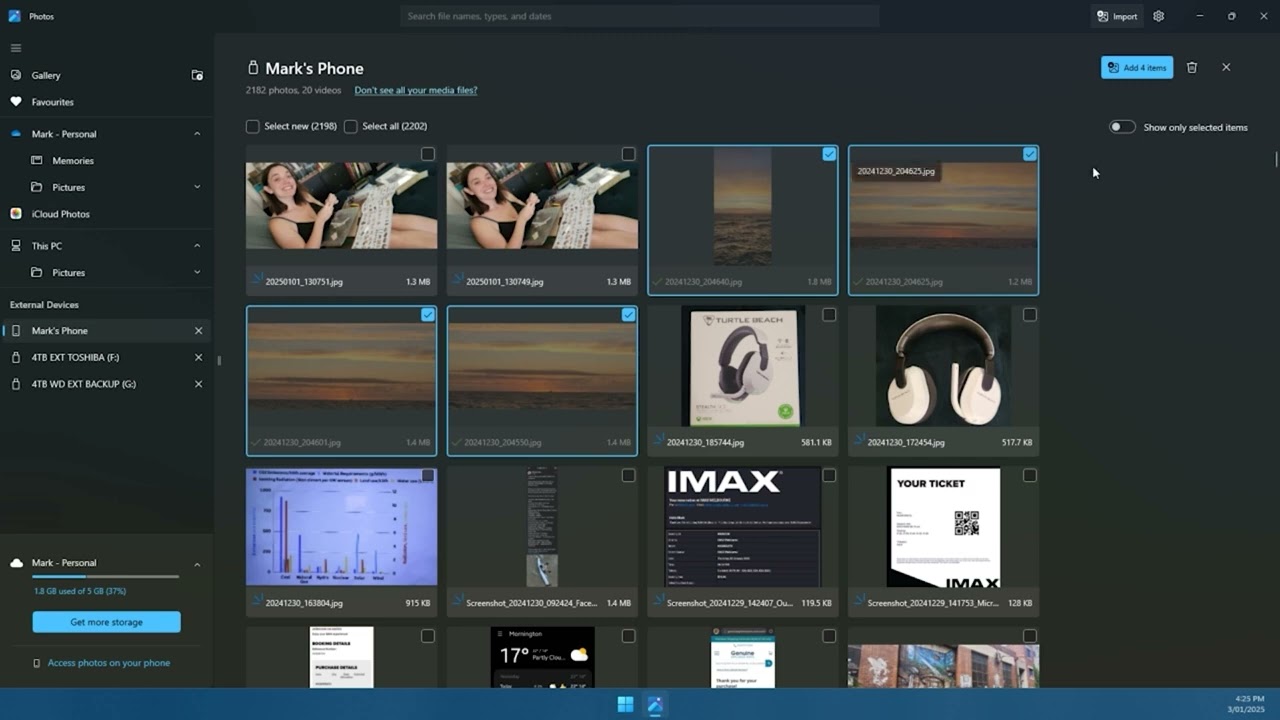Uncheck the 20241230_204550.jpg selection box
Viewport: 1280px width, 720px height.
coord(628,315)
